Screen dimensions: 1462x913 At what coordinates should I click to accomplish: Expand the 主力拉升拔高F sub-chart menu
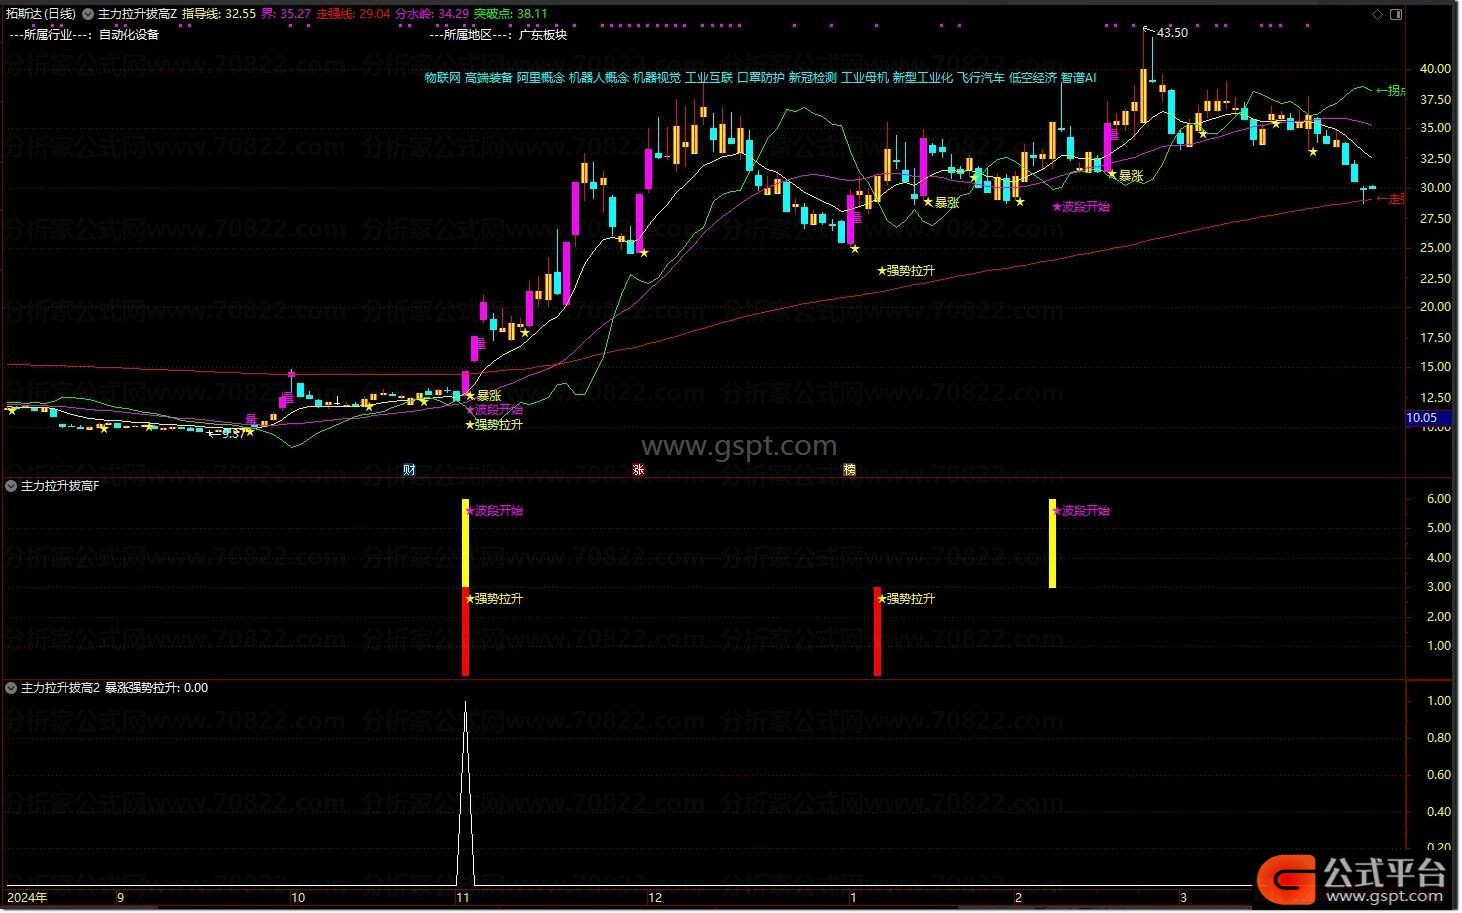(x=12, y=486)
